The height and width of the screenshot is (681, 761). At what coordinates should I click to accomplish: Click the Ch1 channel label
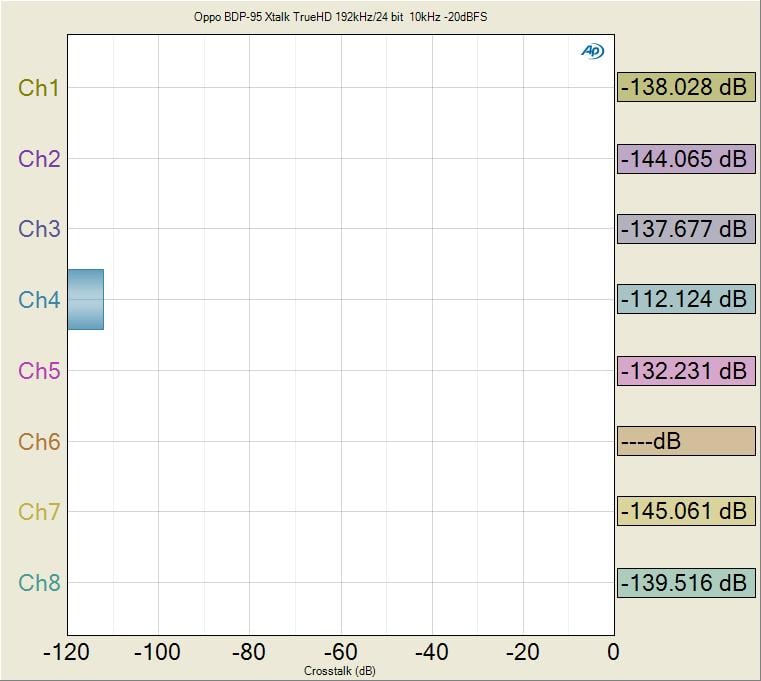[x=39, y=88]
